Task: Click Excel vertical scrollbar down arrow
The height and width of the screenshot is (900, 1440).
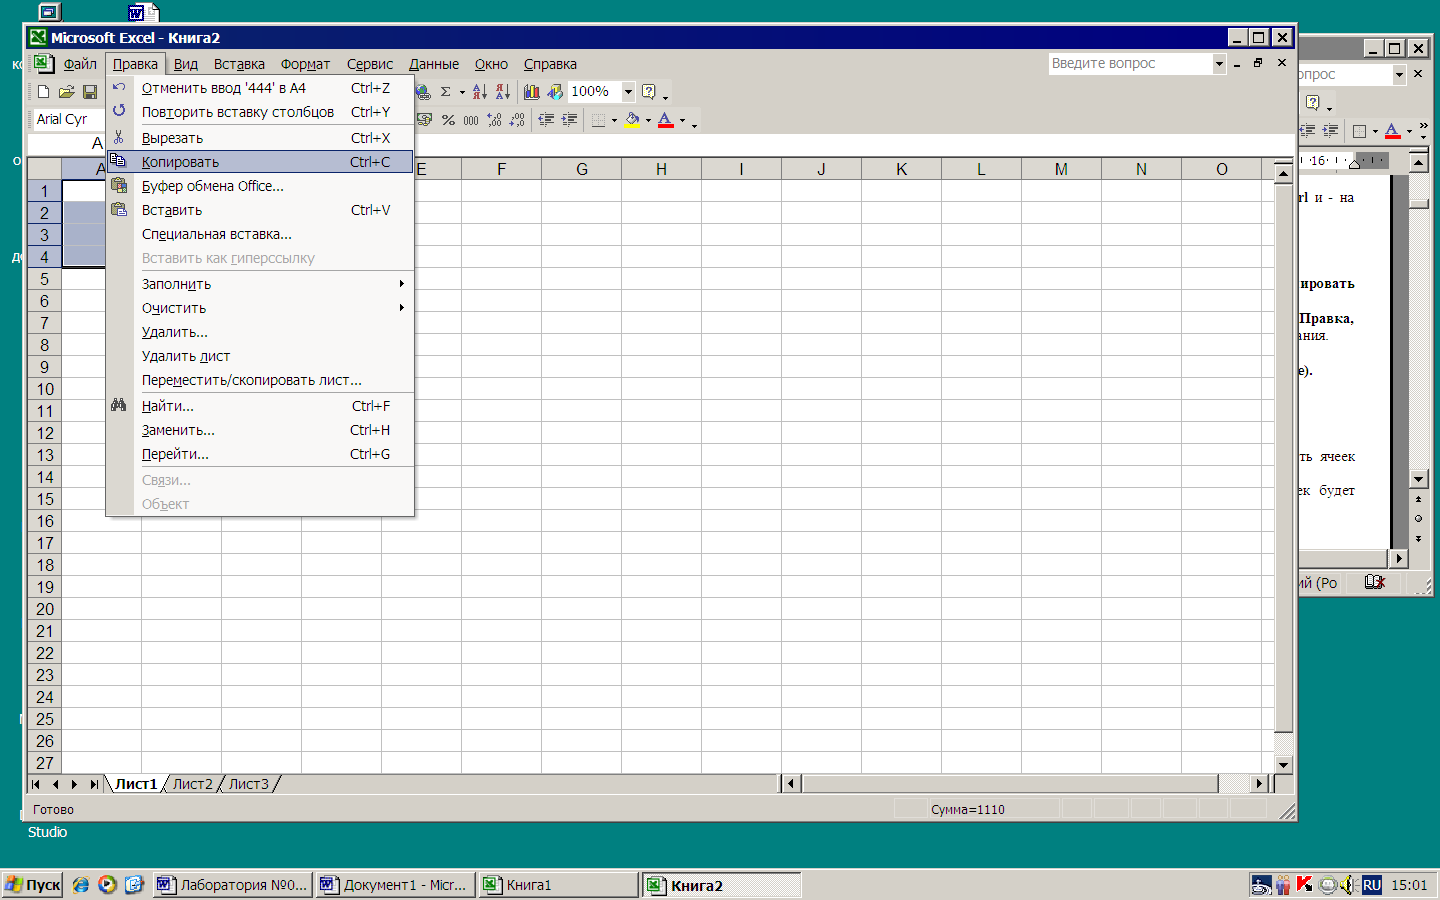Action: tap(1284, 765)
